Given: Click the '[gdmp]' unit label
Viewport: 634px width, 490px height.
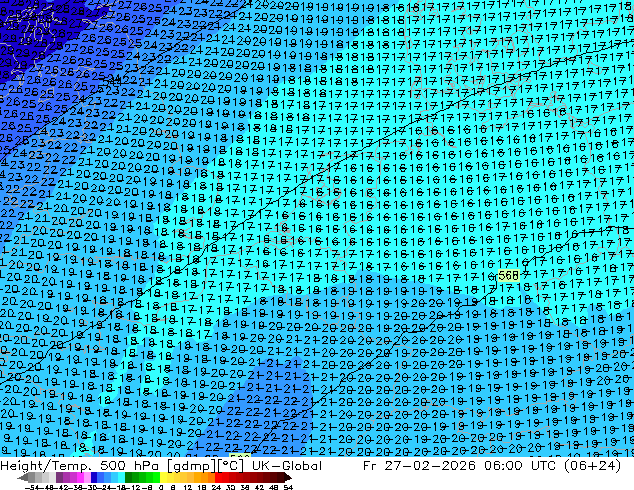Looking at the screenshot, I should point(191,466).
